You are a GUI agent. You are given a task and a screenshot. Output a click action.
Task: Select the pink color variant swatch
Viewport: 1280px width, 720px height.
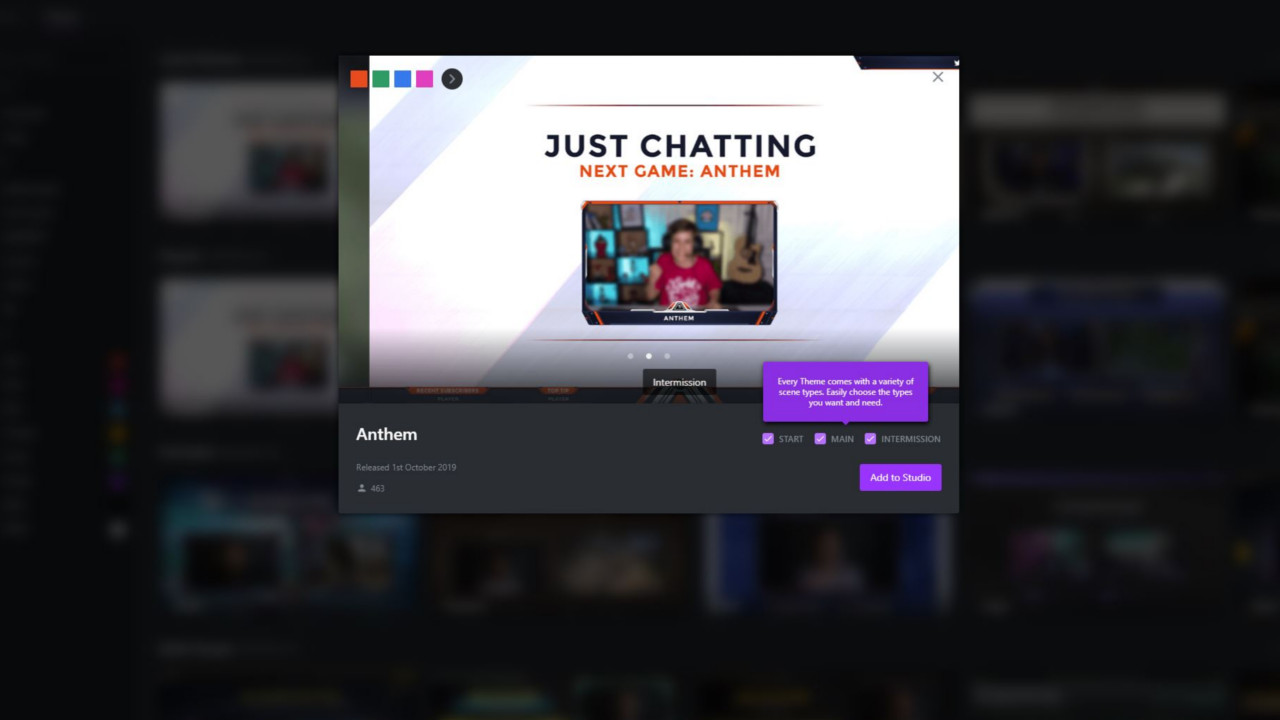click(425, 79)
